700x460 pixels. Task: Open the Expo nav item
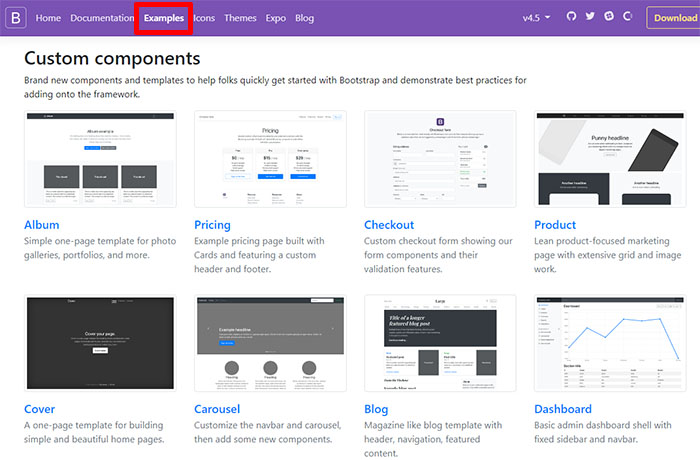point(275,18)
